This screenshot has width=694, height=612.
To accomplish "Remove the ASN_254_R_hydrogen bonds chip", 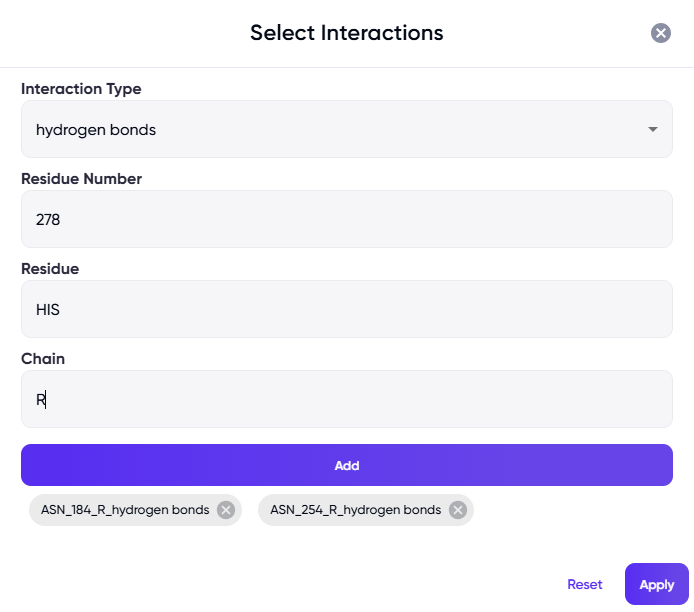I will [x=458, y=510].
